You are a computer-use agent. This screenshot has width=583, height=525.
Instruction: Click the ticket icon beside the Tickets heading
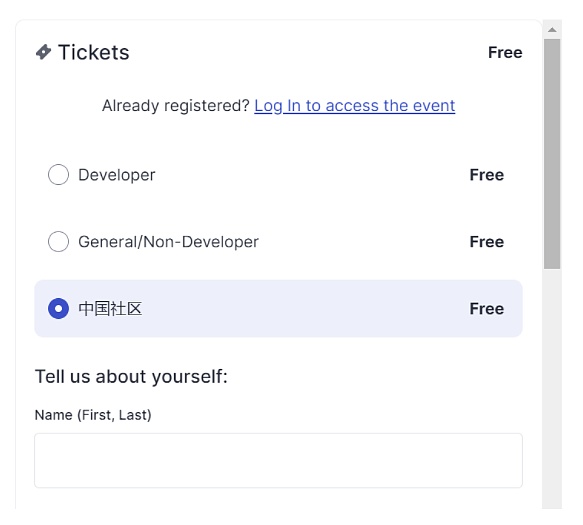tap(44, 52)
